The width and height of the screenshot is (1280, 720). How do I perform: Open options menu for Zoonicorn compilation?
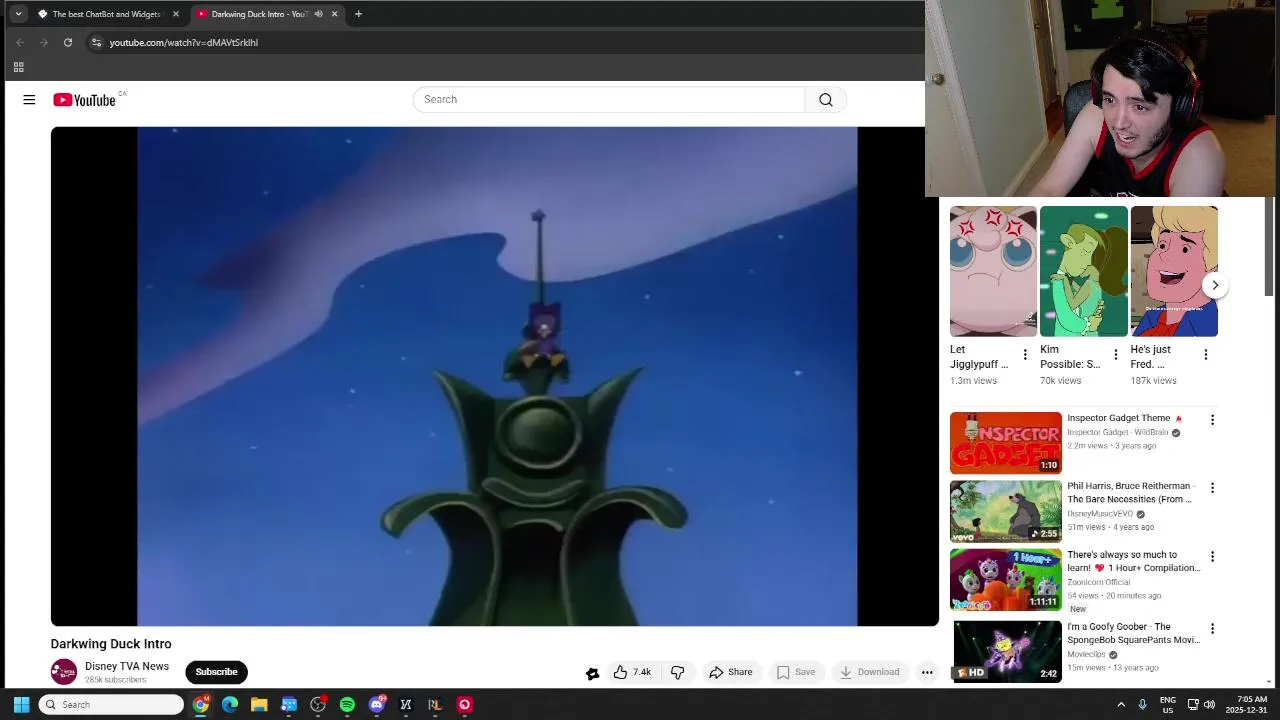pyautogui.click(x=1212, y=556)
